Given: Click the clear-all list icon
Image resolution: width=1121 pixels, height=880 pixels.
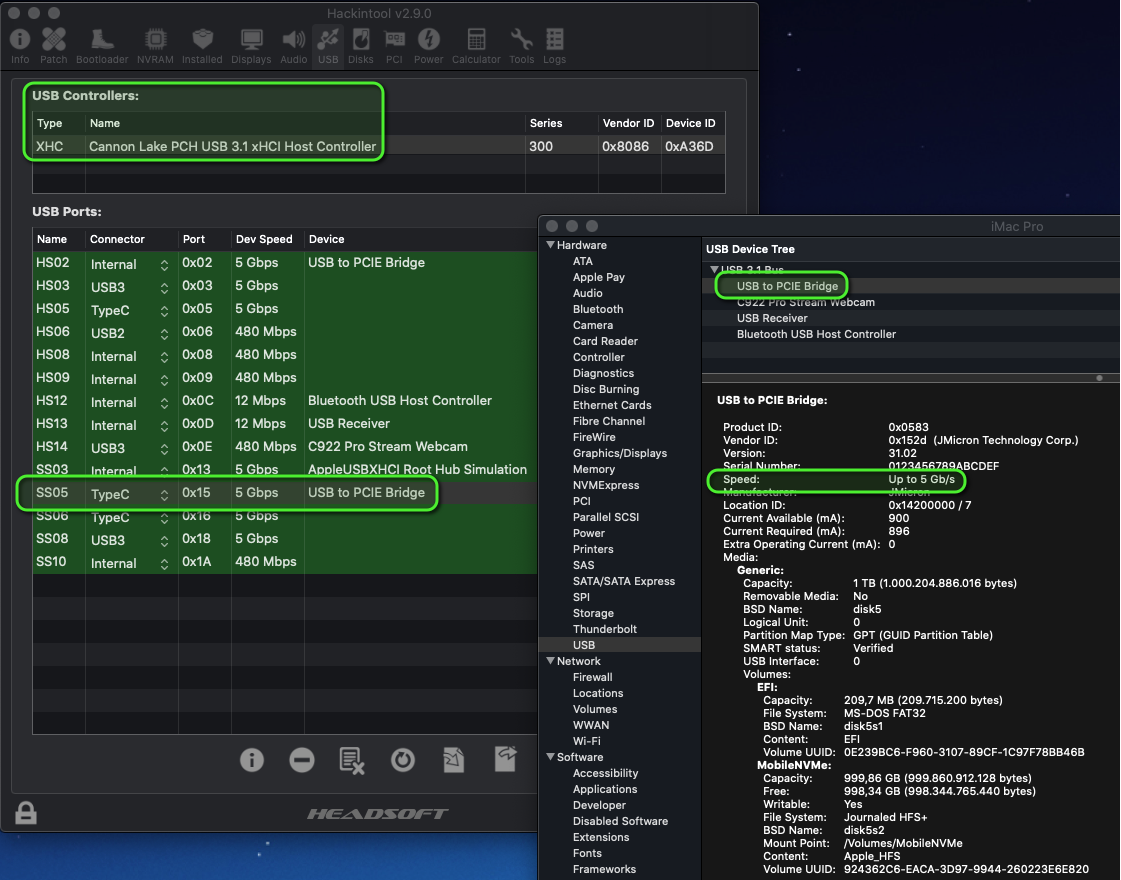Looking at the screenshot, I should 352,760.
